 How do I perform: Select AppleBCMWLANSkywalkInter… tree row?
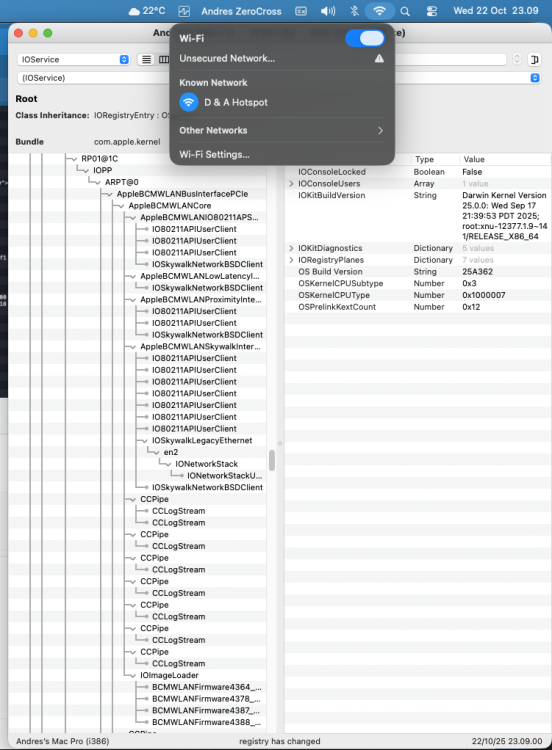(x=200, y=346)
